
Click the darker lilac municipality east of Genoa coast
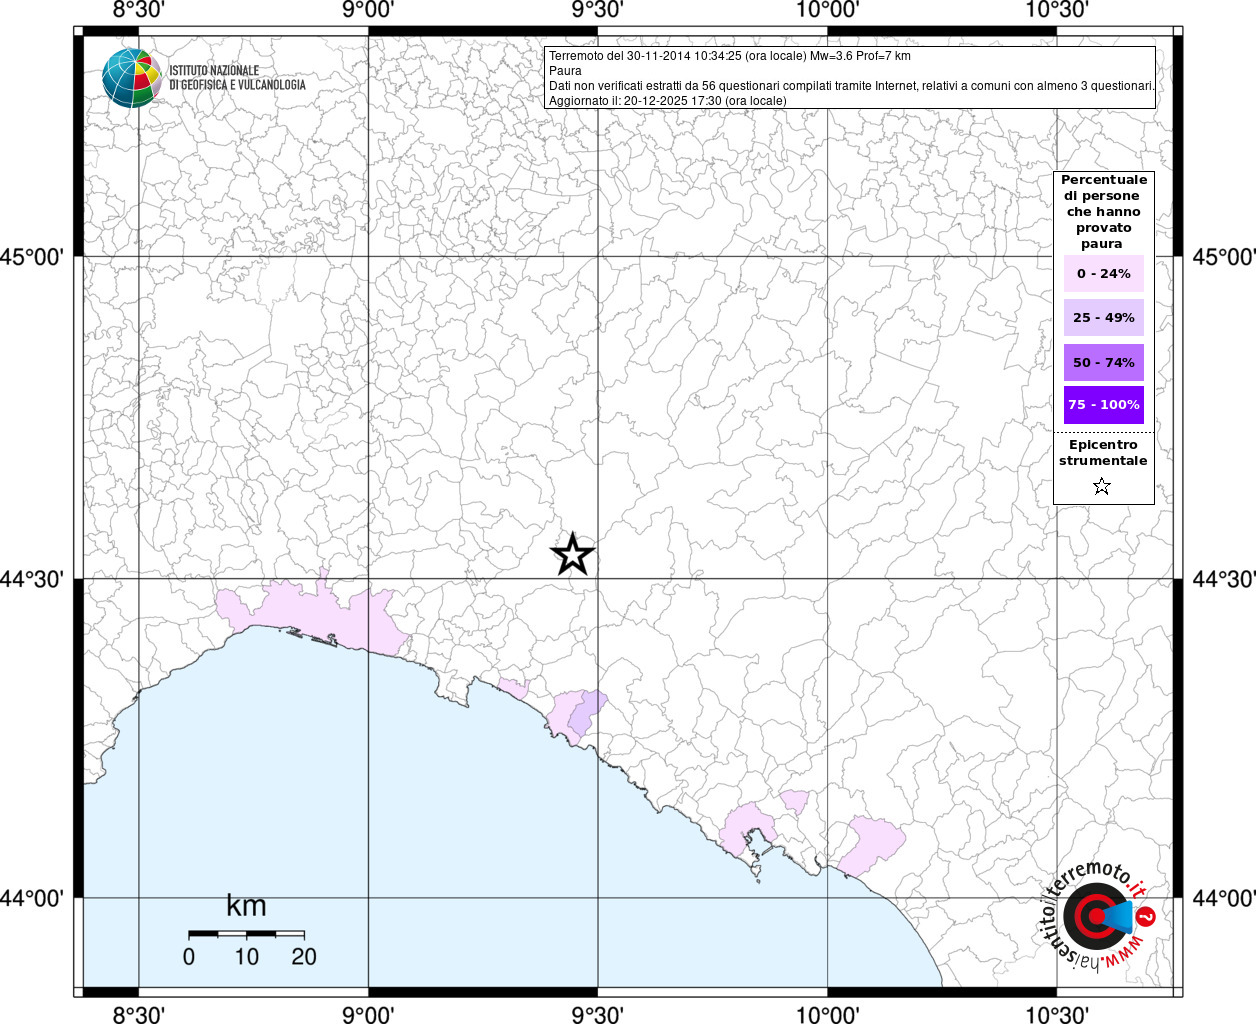click(588, 712)
